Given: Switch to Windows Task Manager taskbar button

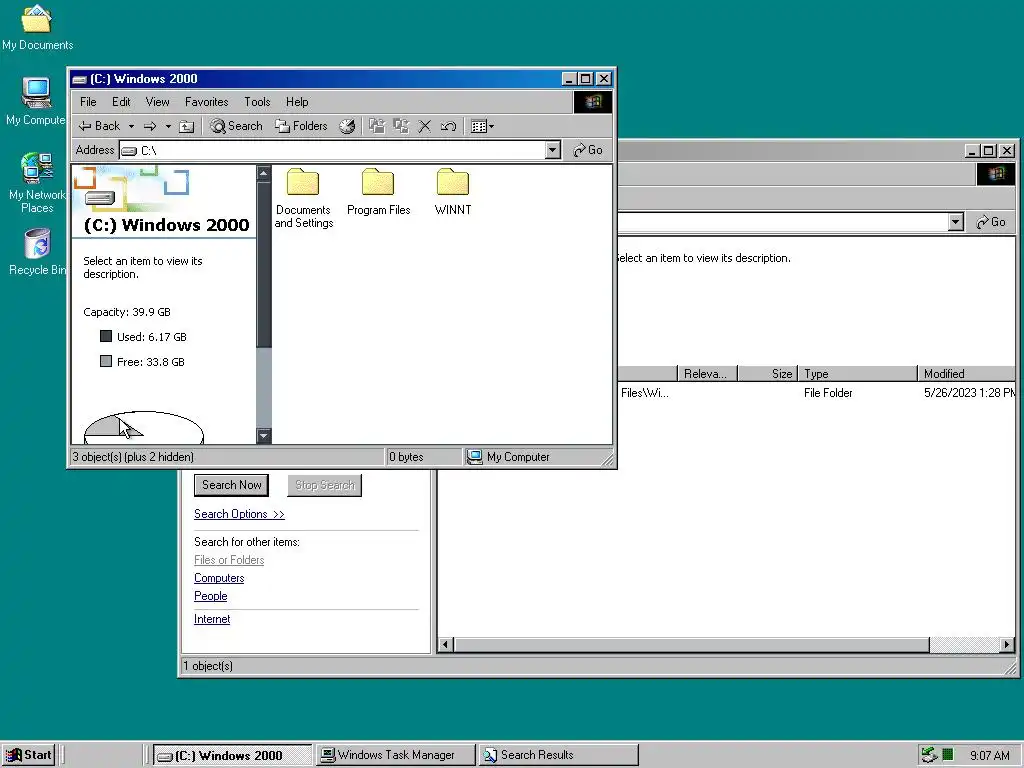Looking at the screenshot, I should click(396, 755).
